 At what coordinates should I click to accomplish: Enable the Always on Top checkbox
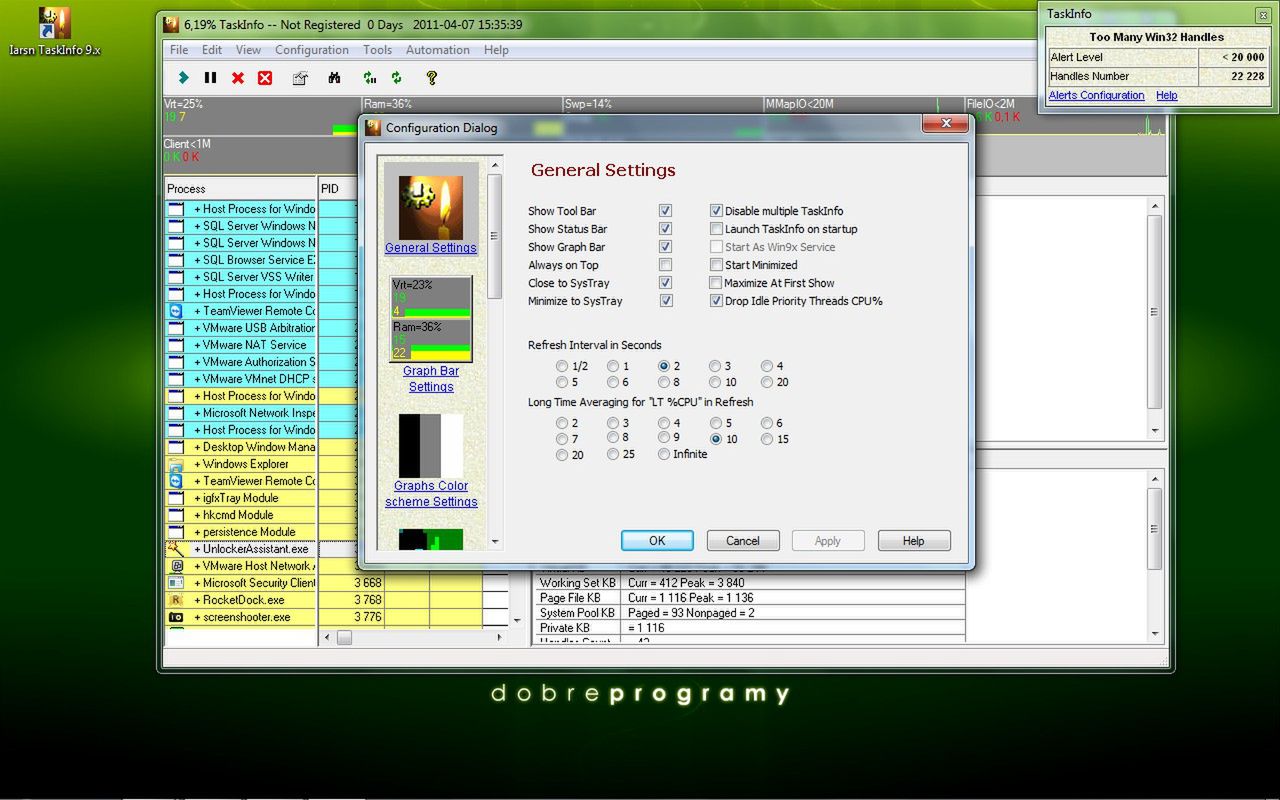click(665, 265)
